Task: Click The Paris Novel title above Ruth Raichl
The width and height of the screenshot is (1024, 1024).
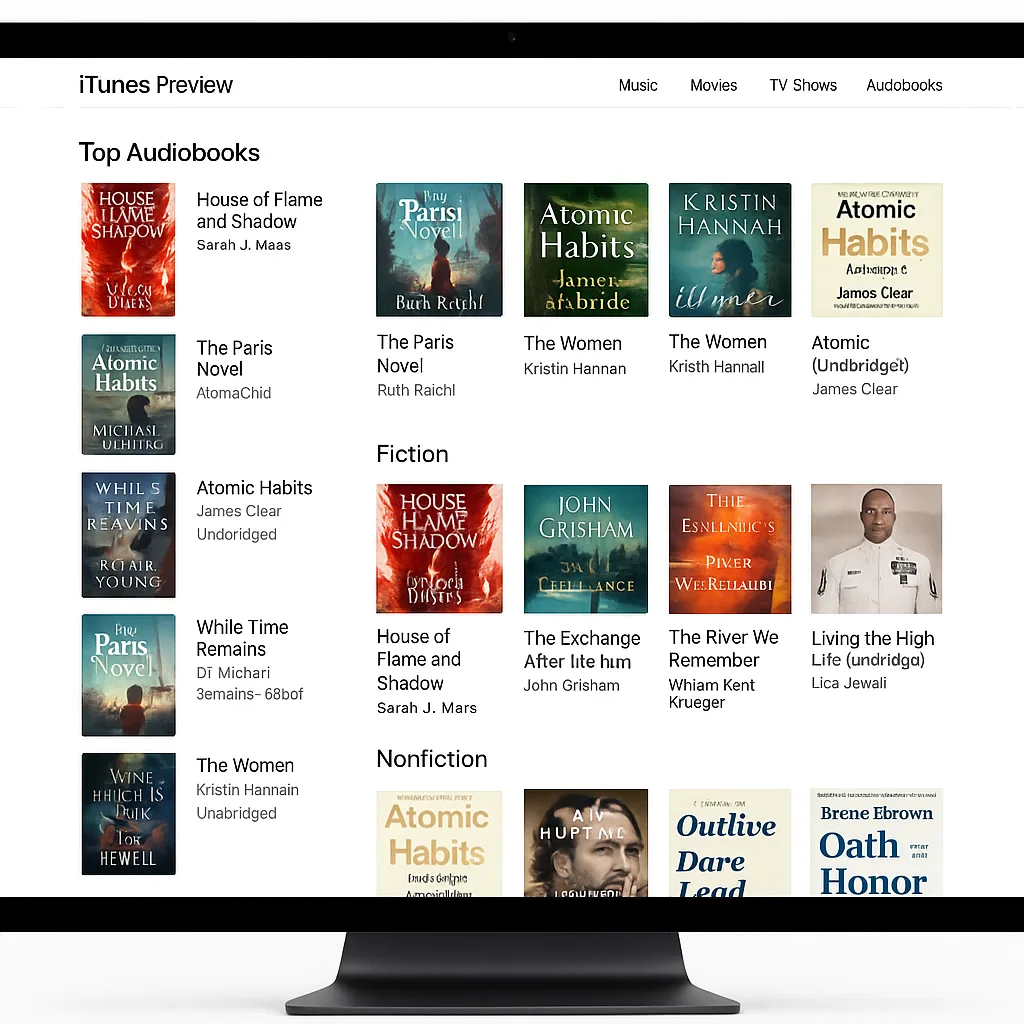Action: pos(415,353)
